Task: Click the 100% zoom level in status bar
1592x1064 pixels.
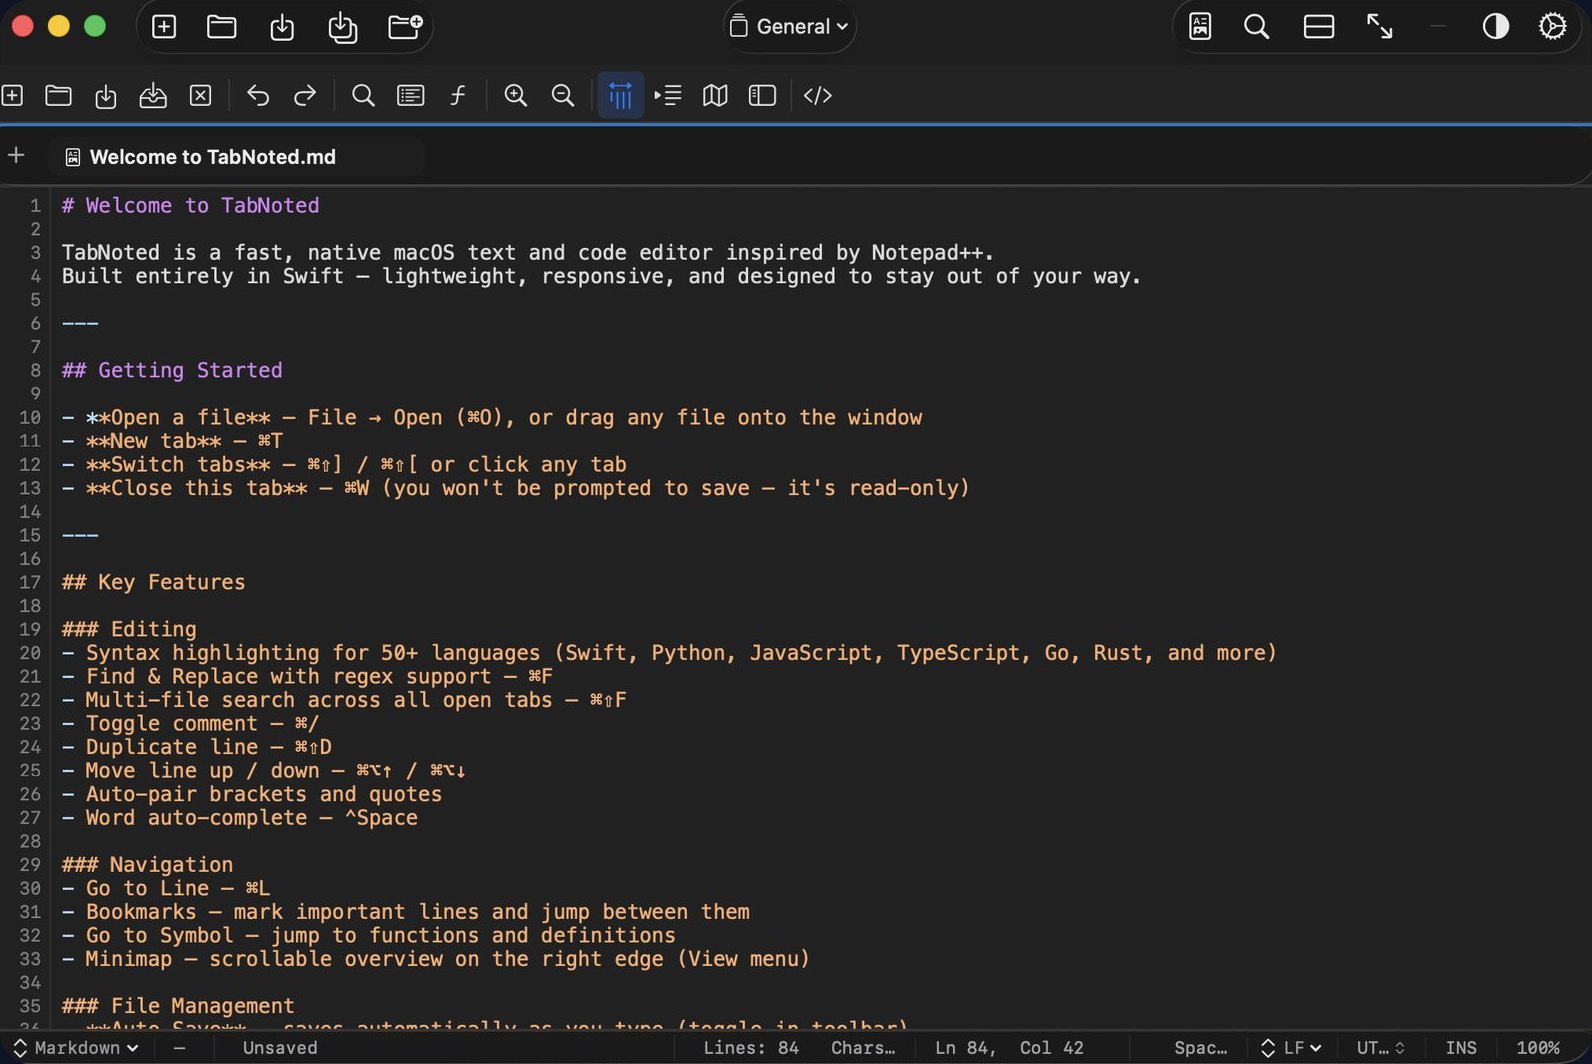Action: 1538,1047
